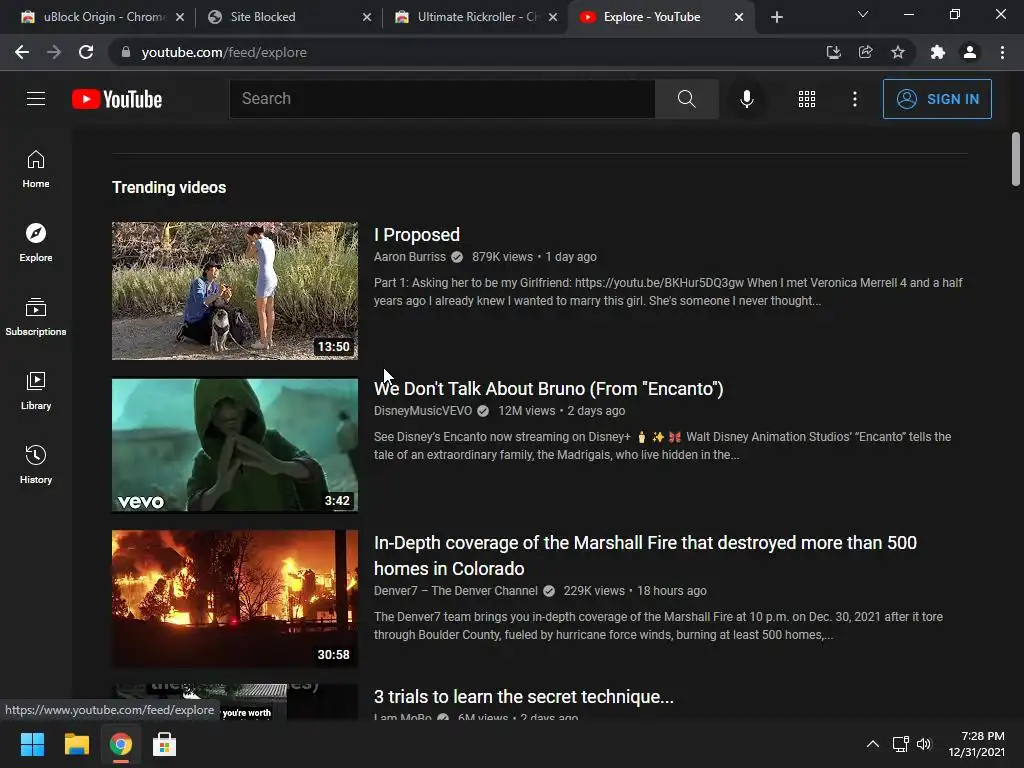
Task: Open the Aaron Burriss channel link
Action: point(409,257)
